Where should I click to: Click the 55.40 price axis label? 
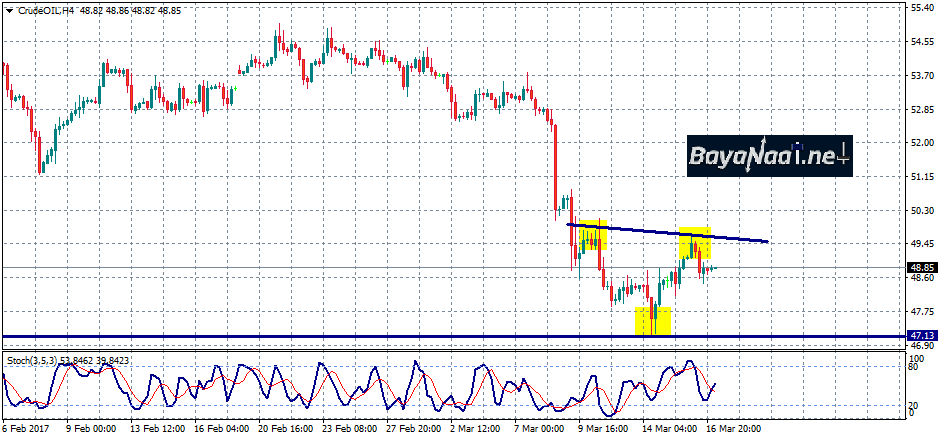(921, 7)
